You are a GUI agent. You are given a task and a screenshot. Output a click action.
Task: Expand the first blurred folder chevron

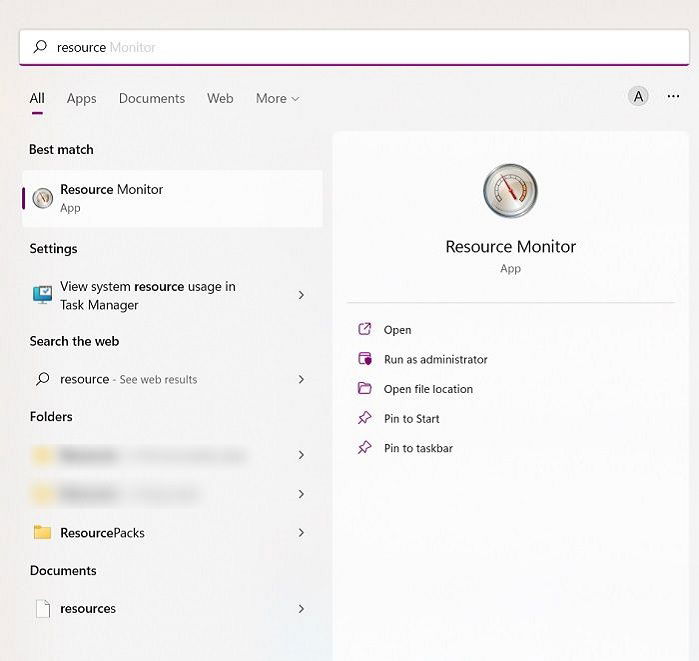tap(301, 455)
